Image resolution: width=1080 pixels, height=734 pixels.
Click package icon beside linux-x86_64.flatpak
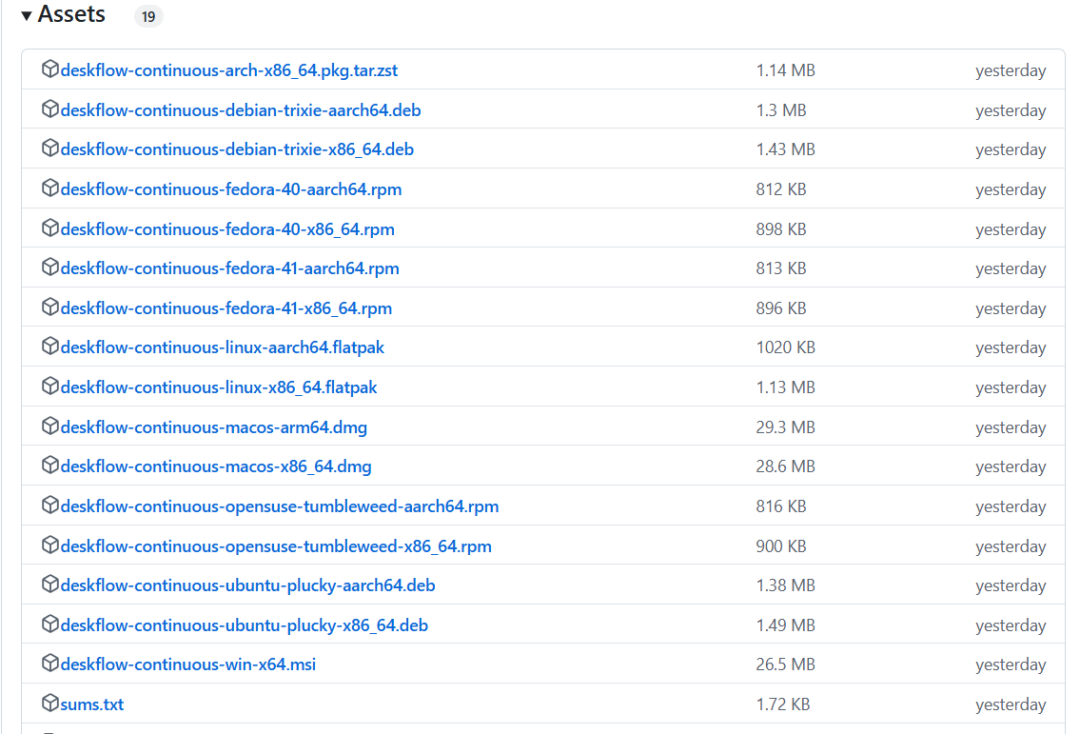[50, 386]
